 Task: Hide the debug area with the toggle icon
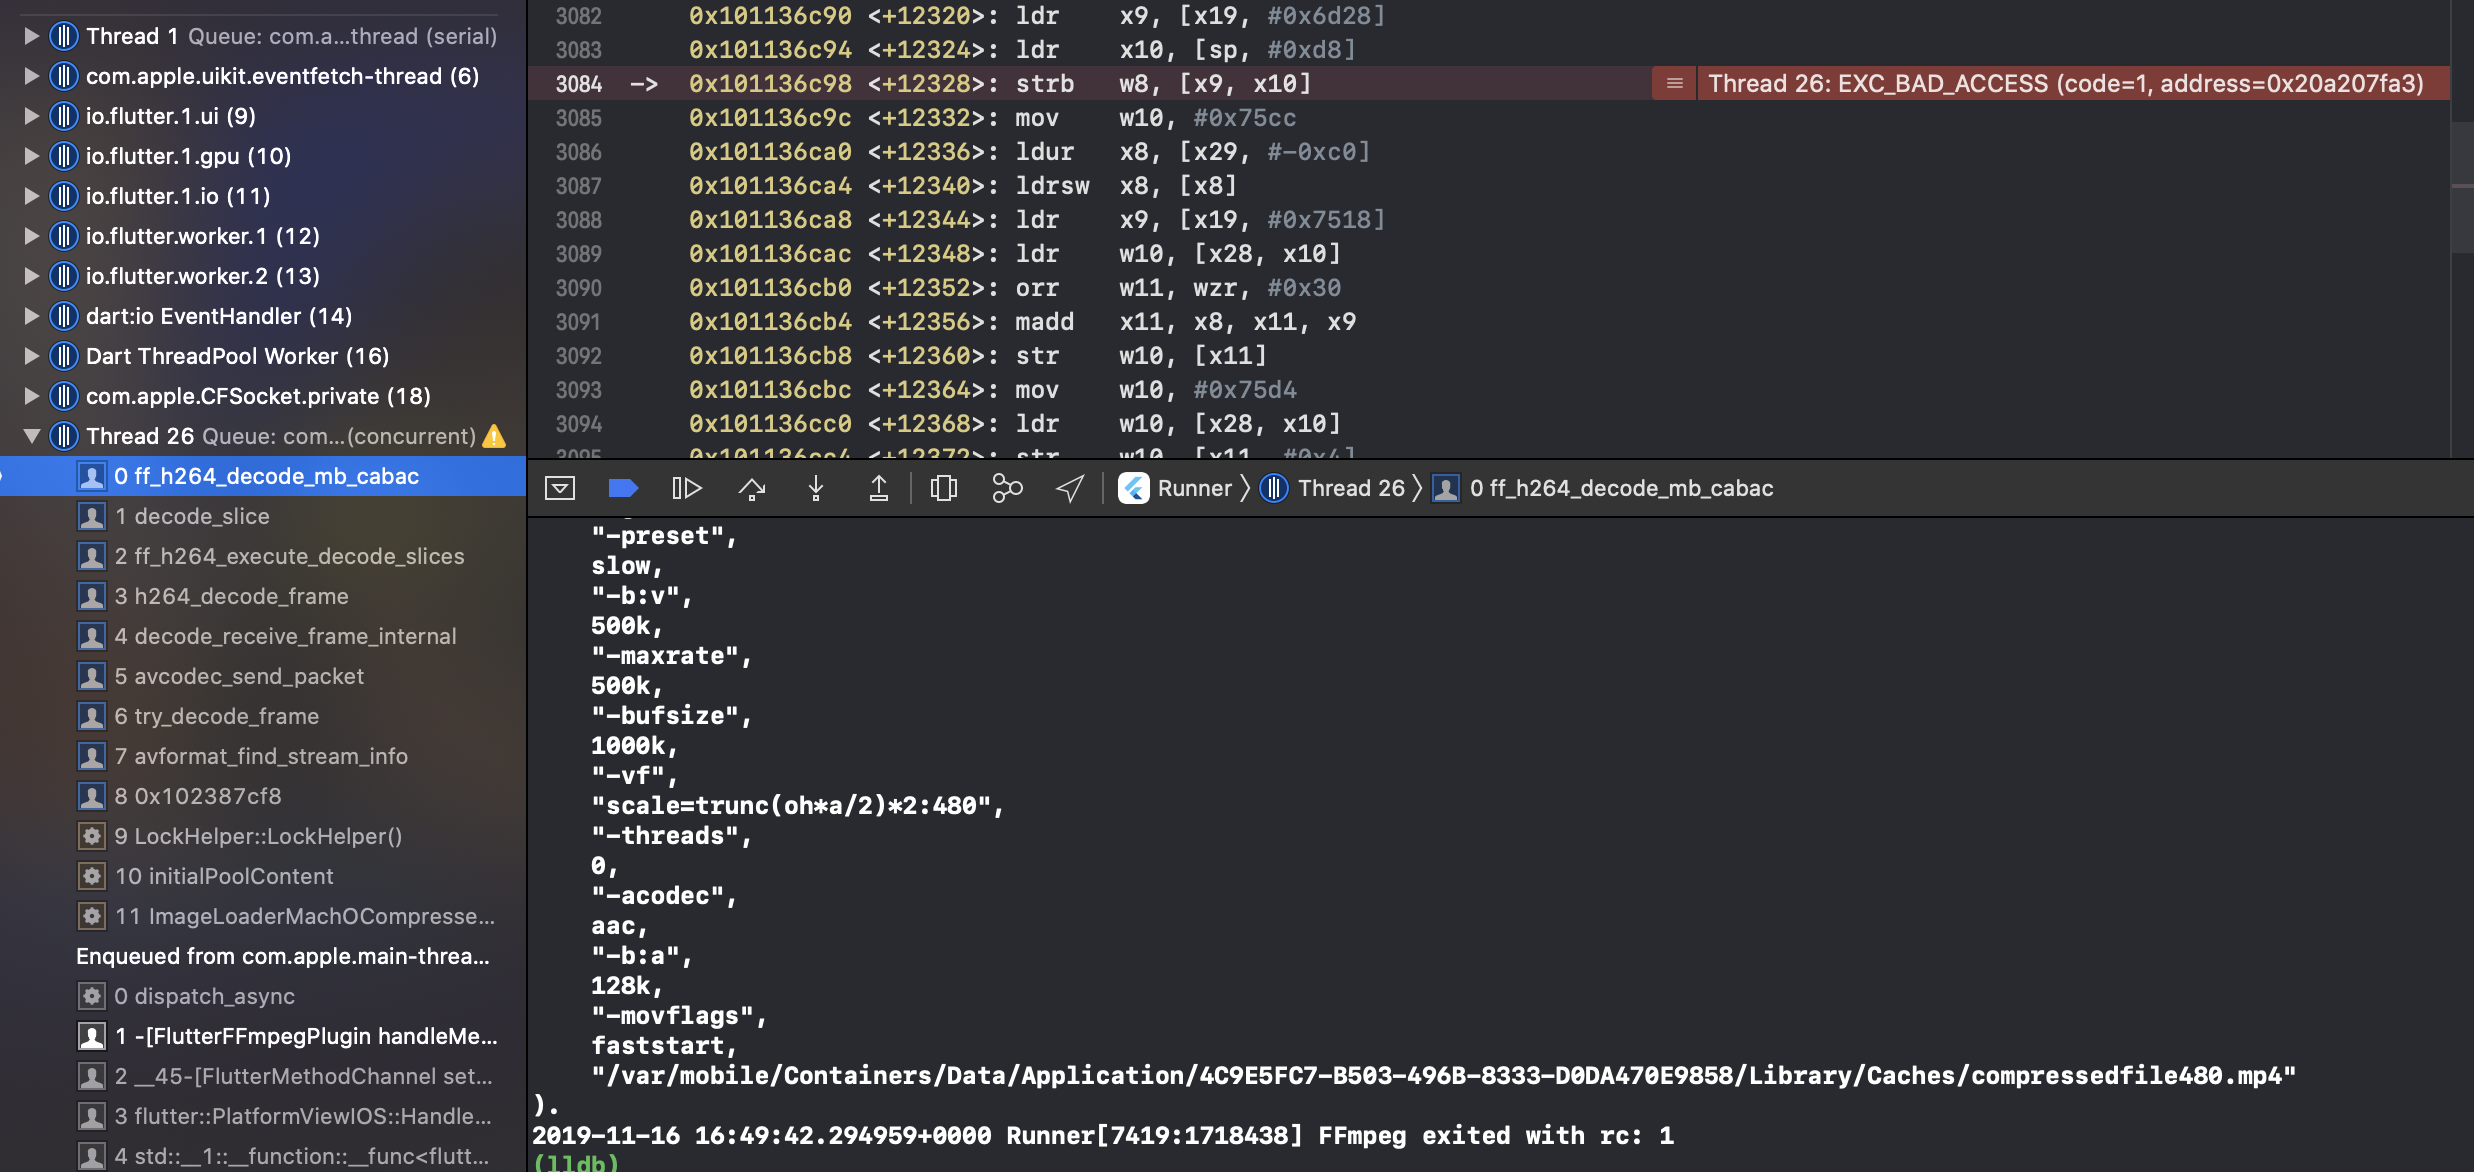click(x=561, y=488)
